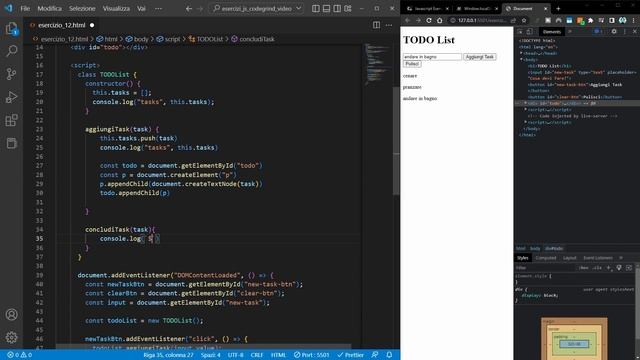Open Customize Layout in title bar
640x360 pixels.
[x=348, y=8]
